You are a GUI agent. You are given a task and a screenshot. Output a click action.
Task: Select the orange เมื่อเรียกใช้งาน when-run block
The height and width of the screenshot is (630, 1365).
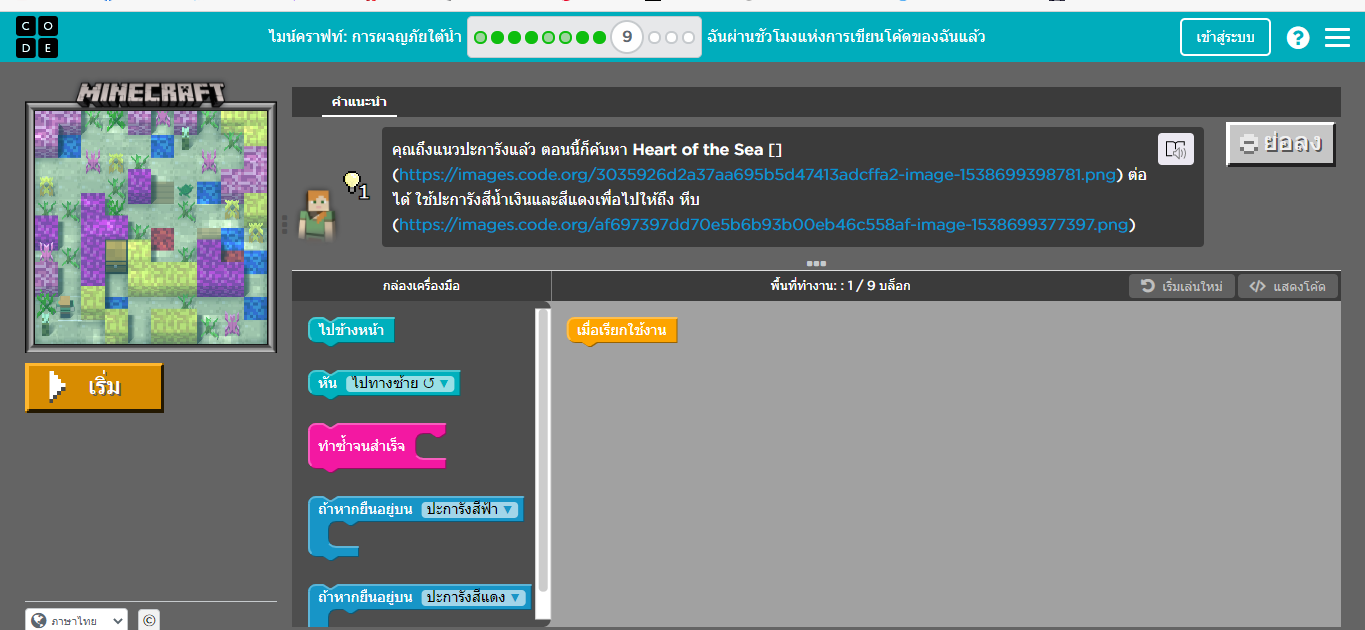click(x=622, y=331)
